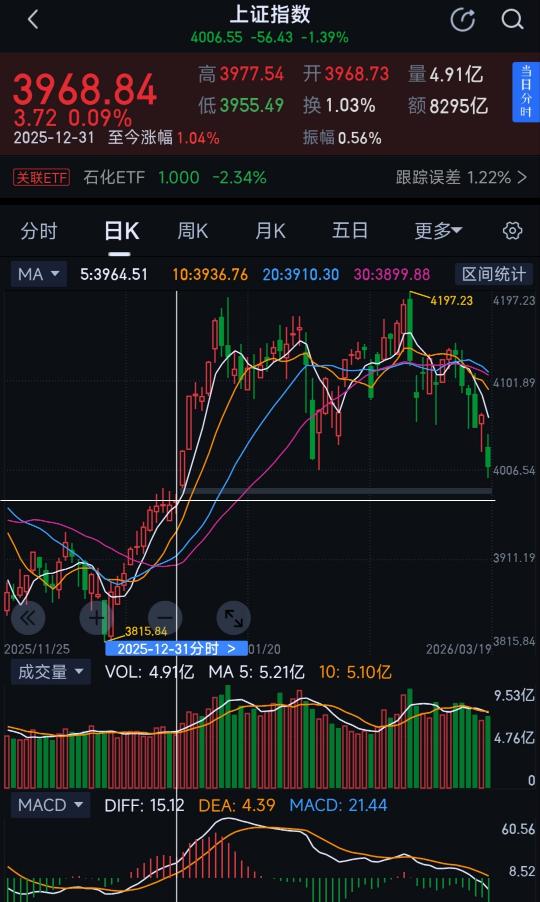Viewport: 540px width, 902px height.
Task: Tap the 30:3899.88 MA value
Action: pos(392,275)
